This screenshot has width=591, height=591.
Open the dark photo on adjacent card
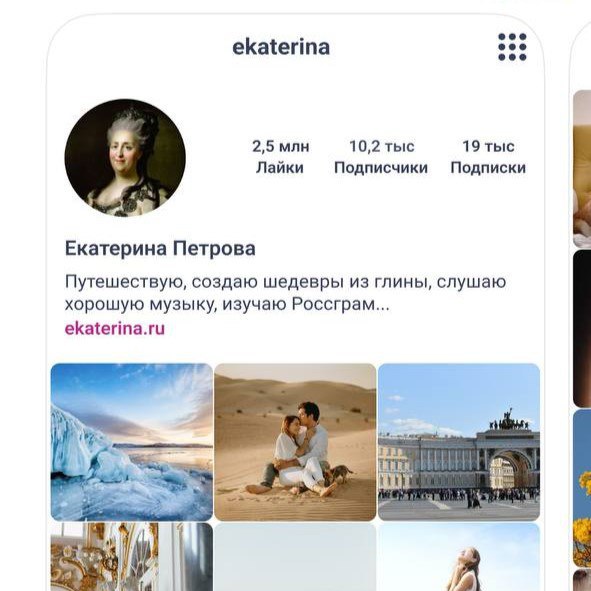click(x=582, y=329)
